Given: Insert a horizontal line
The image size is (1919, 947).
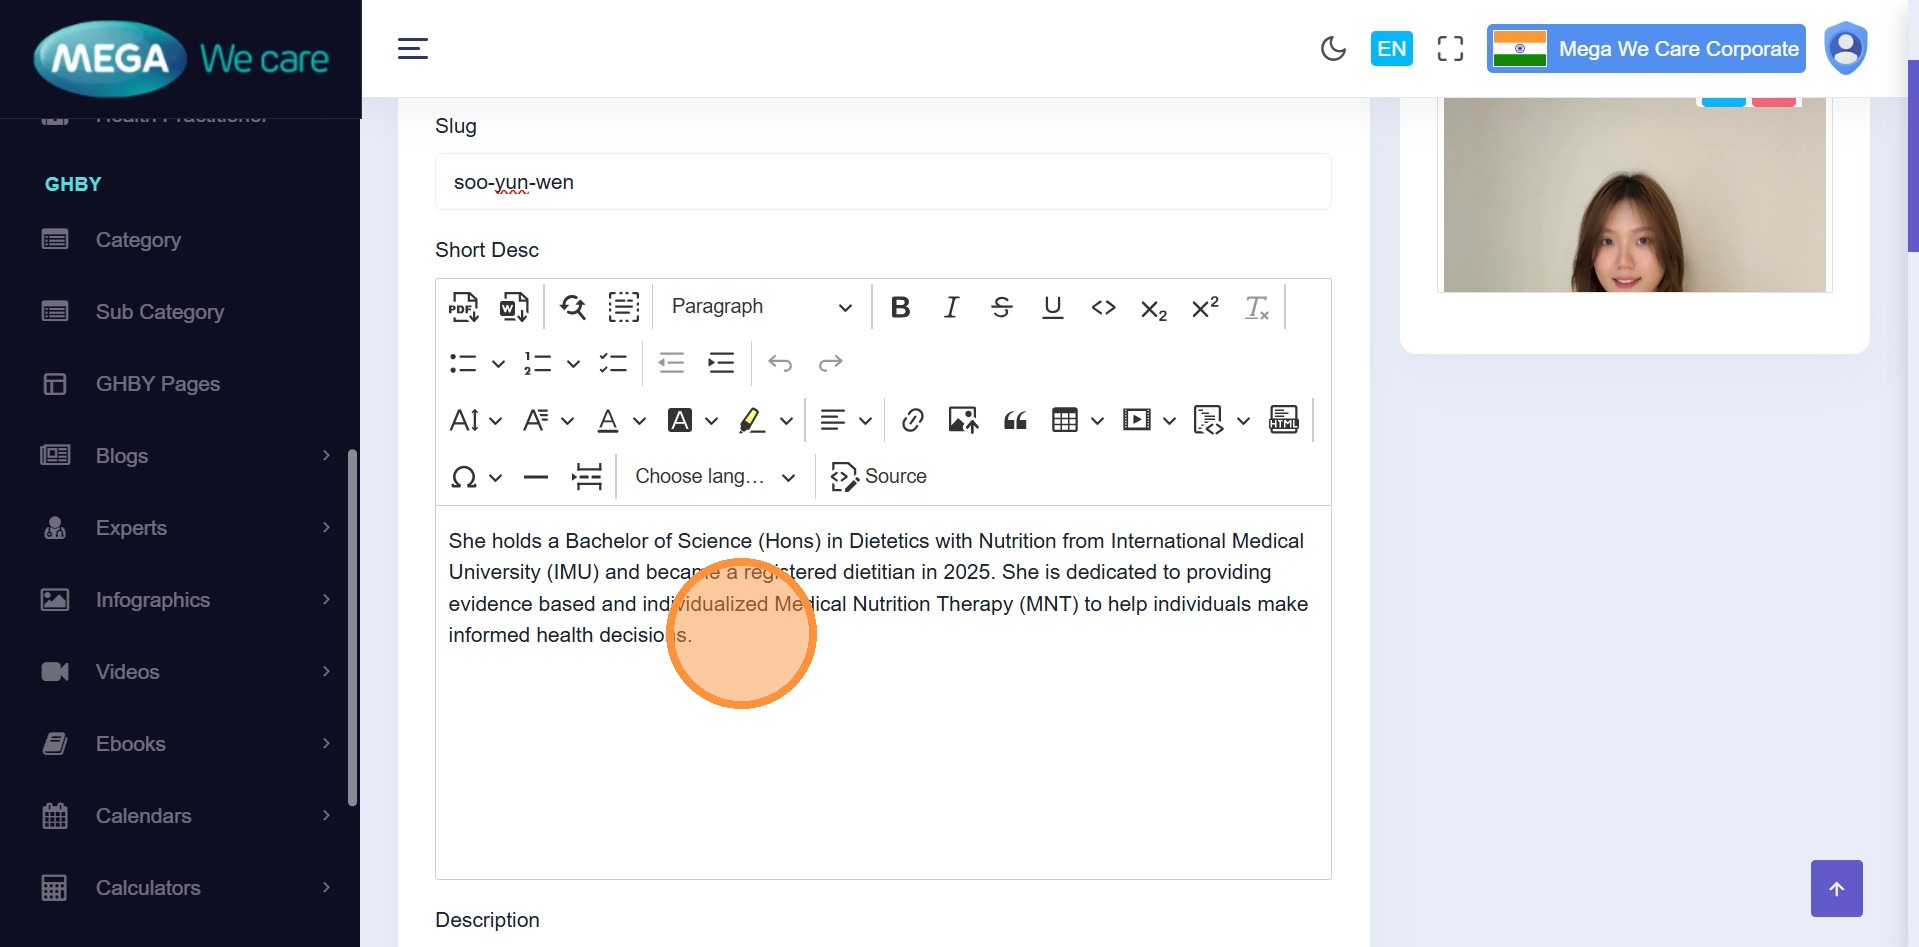Looking at the screenshot, I should point(536,477).
